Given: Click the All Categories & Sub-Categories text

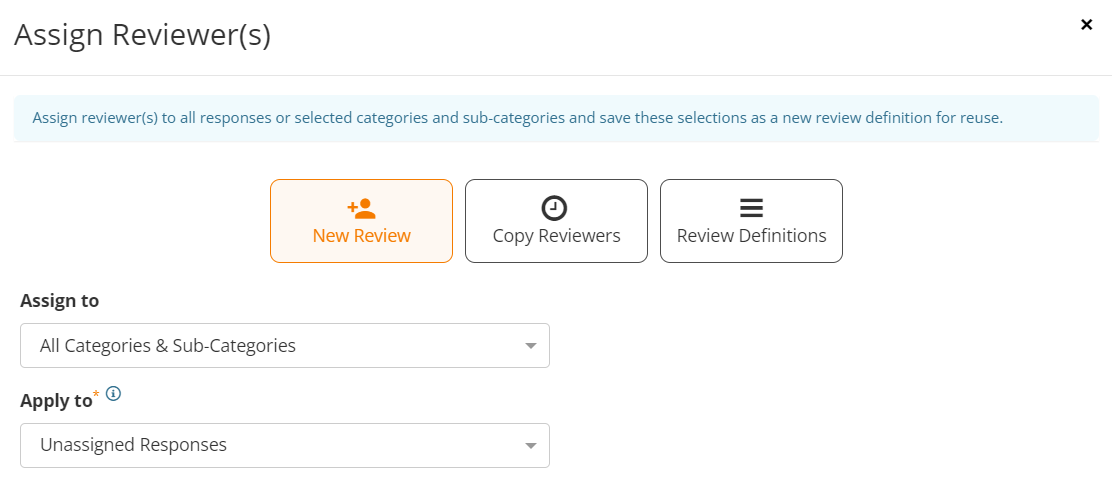Looking at the screenshot, I should pyautogui.click(x=168, y=346).
